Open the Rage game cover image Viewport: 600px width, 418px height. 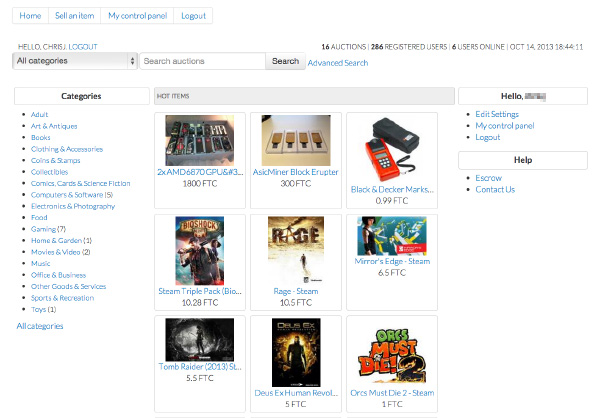(x=296, y=251)
